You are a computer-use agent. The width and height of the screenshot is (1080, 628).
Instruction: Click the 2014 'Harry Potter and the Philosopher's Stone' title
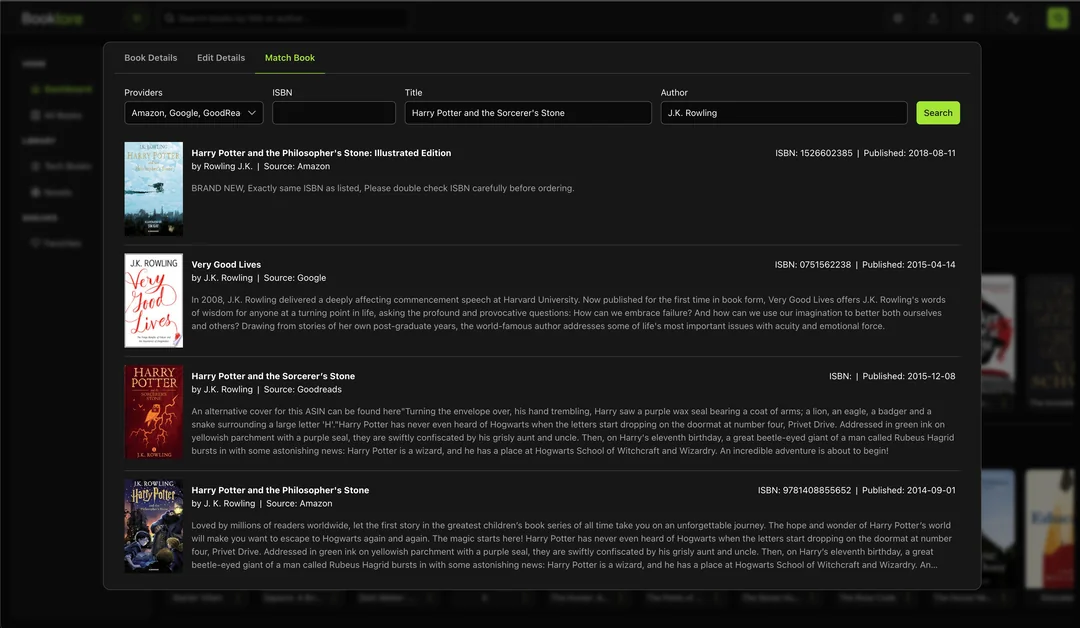(280, 490)
